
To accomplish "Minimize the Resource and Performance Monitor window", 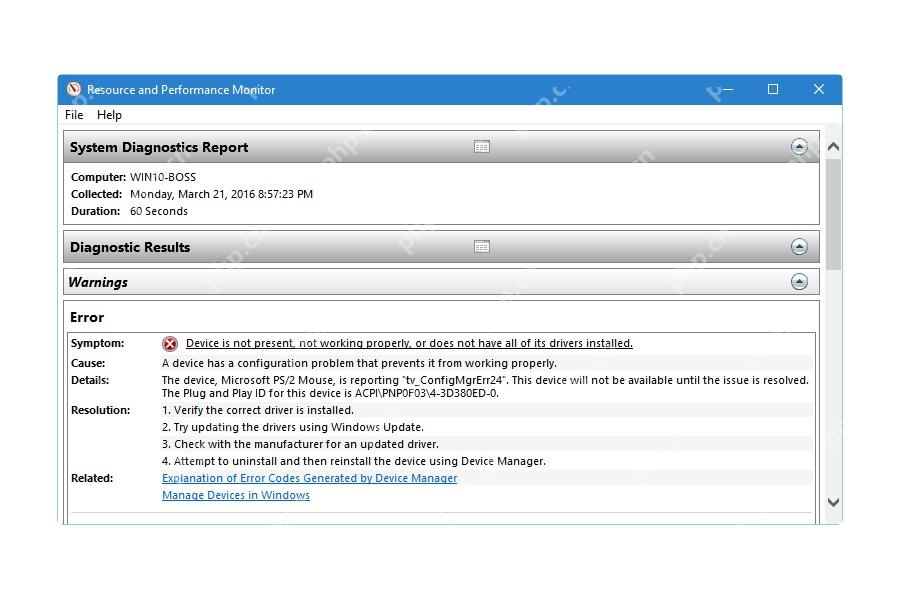I will pyautogui.click(x=728, y=89).
